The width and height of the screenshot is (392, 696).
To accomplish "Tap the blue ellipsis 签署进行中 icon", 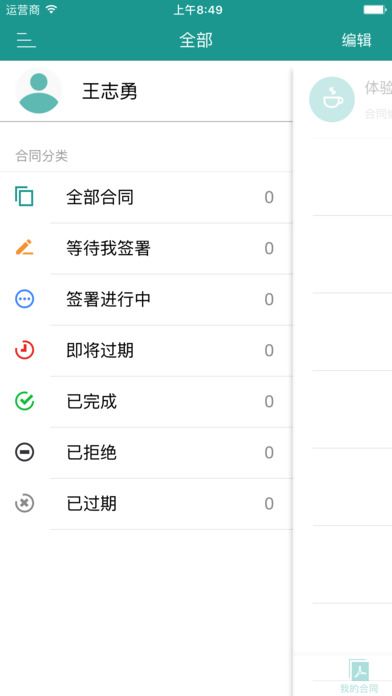I will tap(24, 299).
